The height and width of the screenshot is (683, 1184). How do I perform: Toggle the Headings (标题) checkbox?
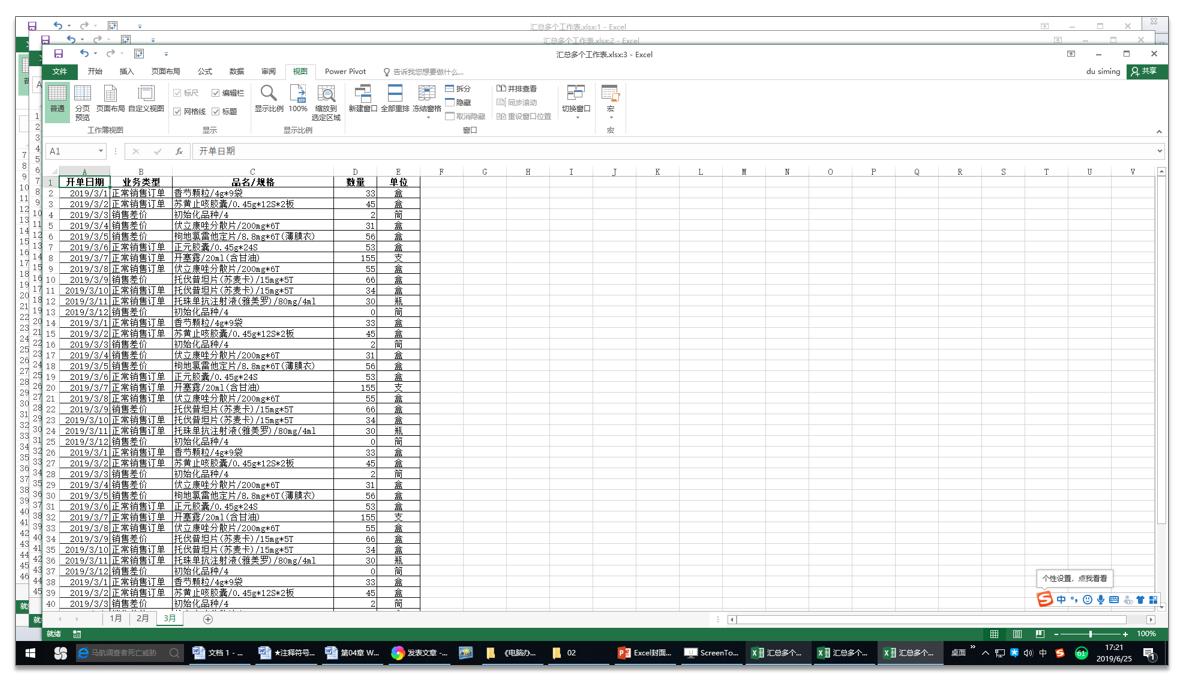click(216, 112)
